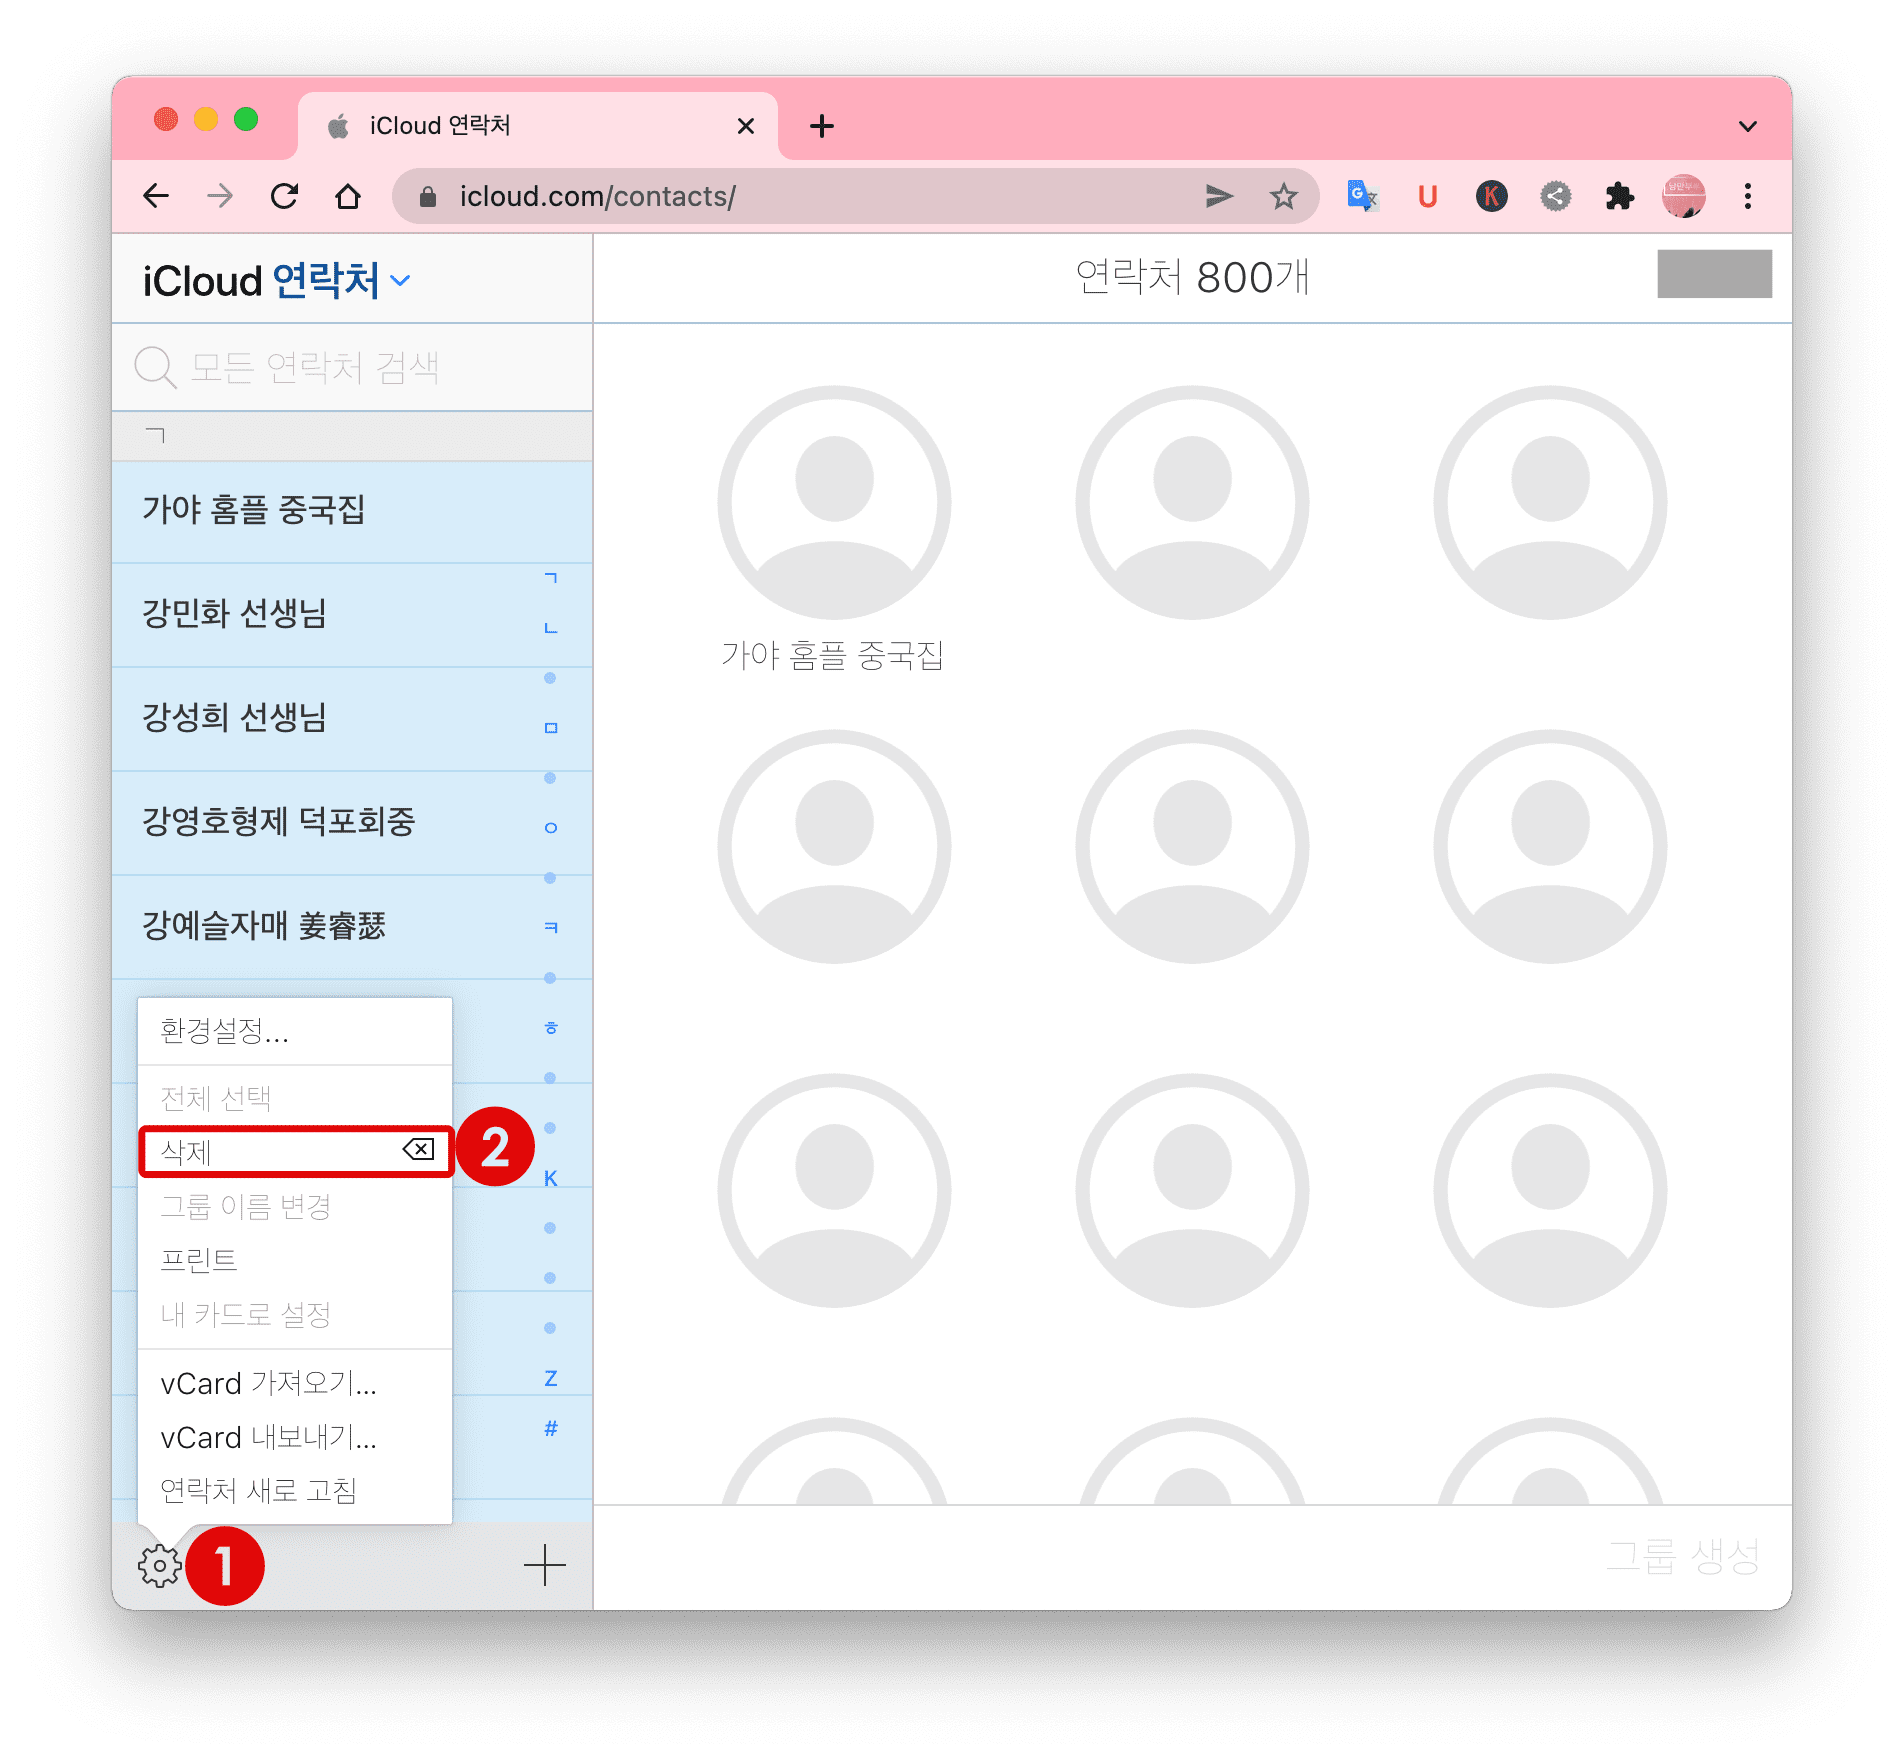Open the K circle extension

click(x=1492, y=196)
